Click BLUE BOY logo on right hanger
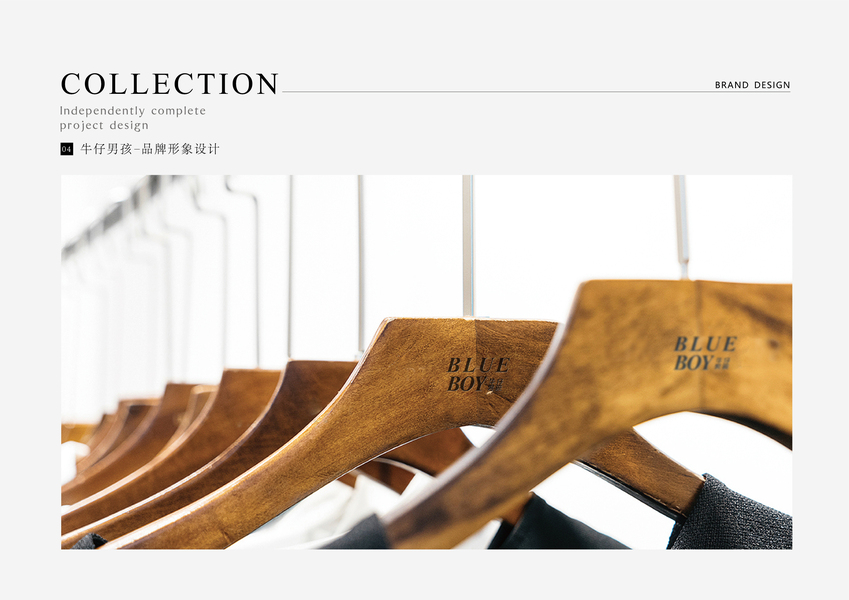 (x=705, y=353)
